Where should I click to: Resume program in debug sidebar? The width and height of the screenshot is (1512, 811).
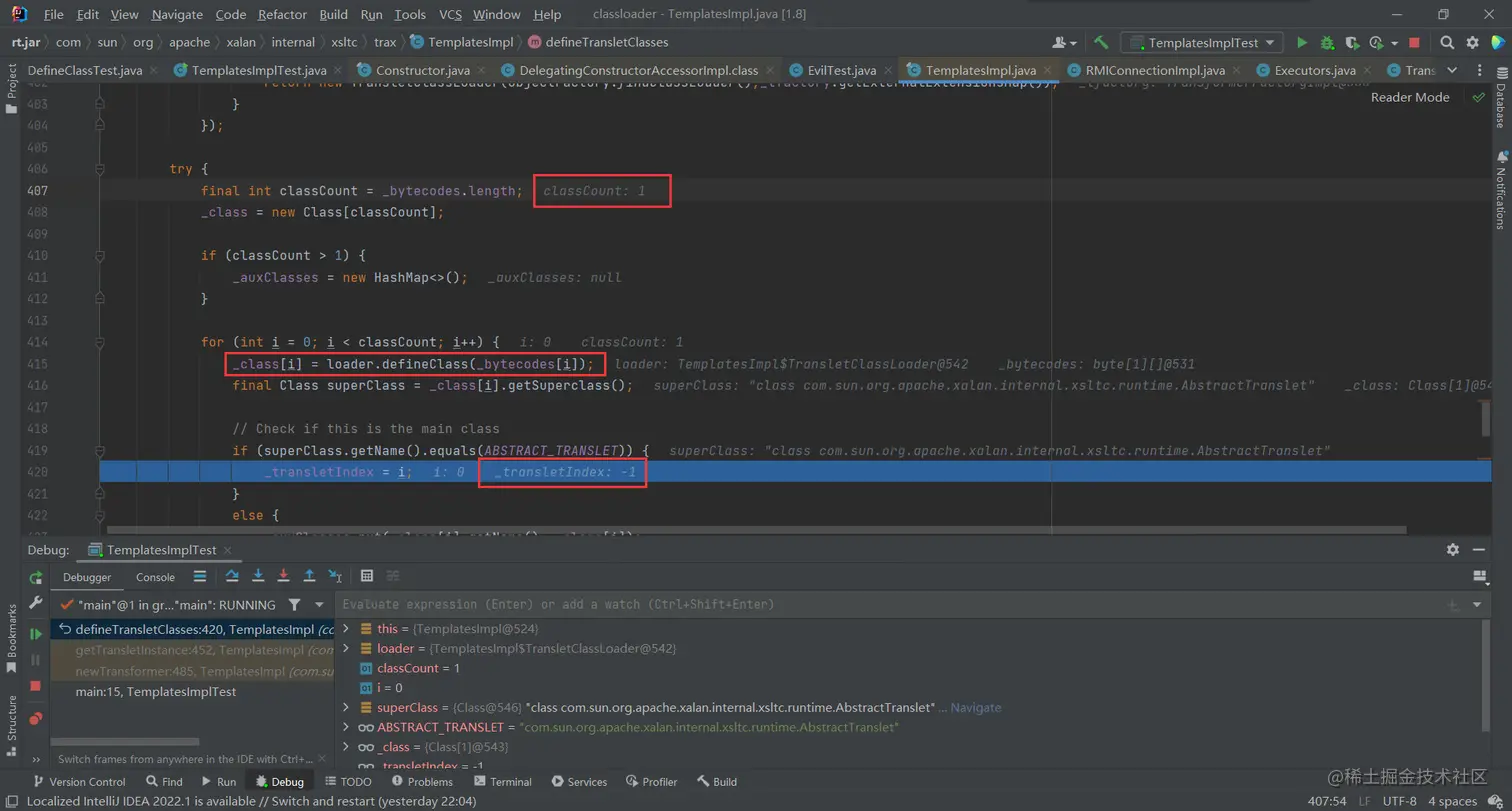36,634
